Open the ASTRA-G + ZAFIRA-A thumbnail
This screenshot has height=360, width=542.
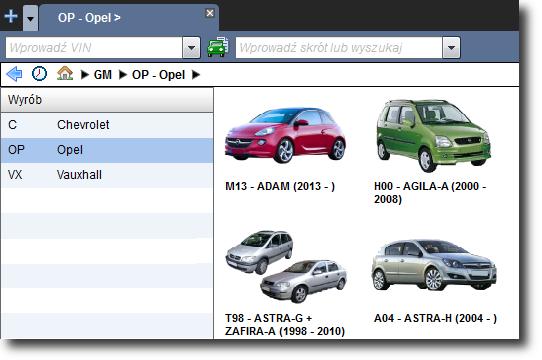[x=286, y=266]
